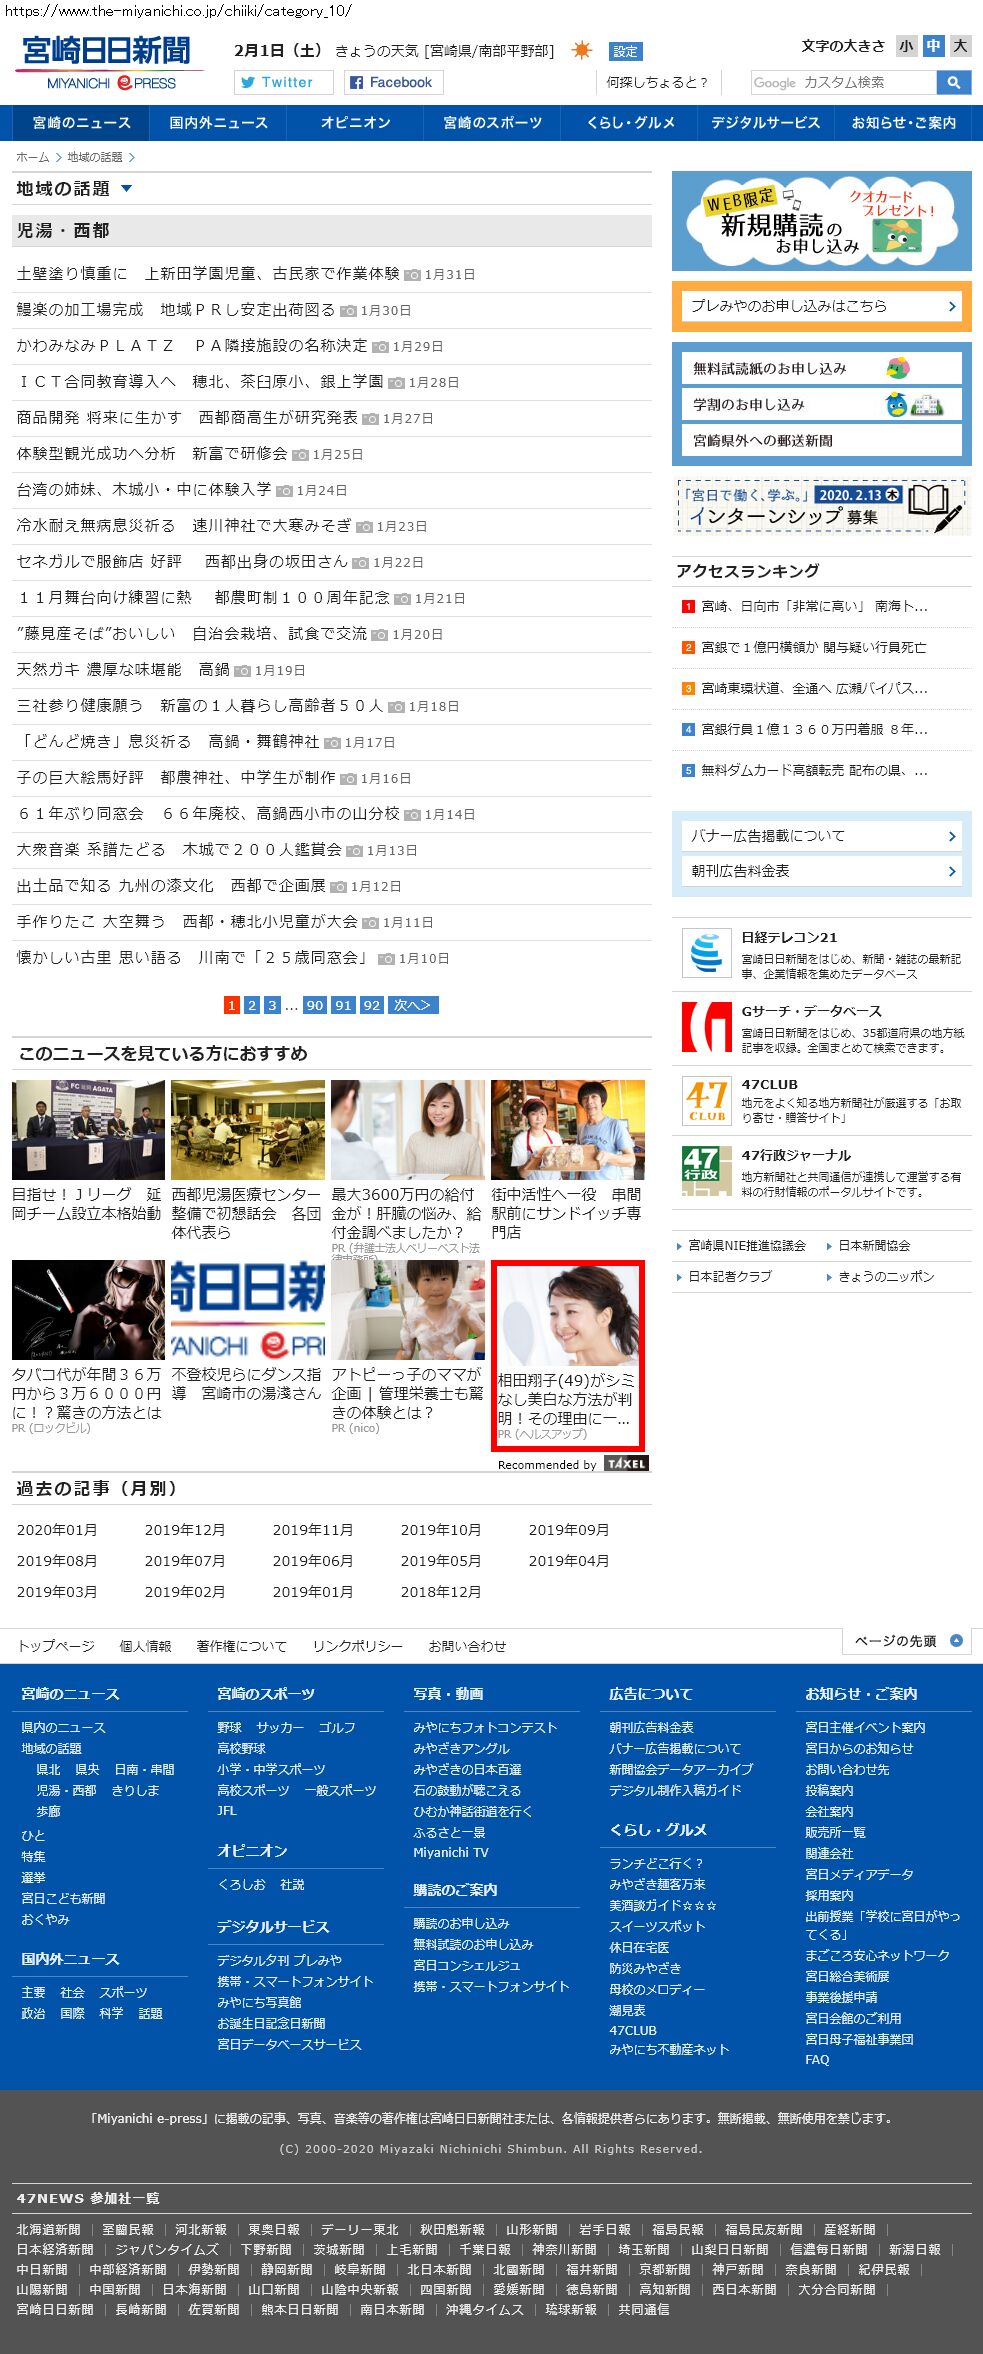The height and width of the screenshot is (2354, 983).
Task: Open thumbnail 目指せ！Jリーグ article
Action: coord(88,1129)
